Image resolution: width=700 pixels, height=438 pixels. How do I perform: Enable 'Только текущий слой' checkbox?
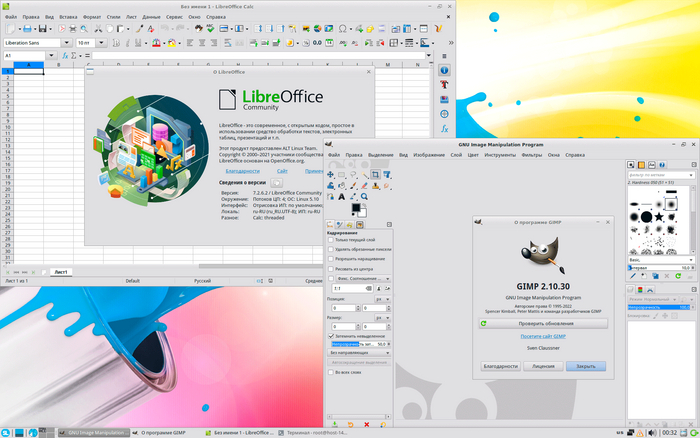click(x=331, y=240)
